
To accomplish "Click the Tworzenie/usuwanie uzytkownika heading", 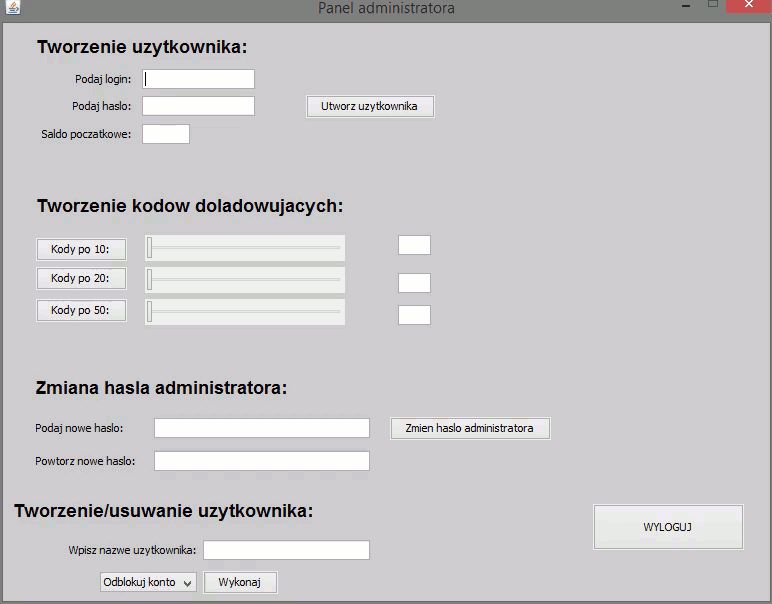I will point(163,511).
